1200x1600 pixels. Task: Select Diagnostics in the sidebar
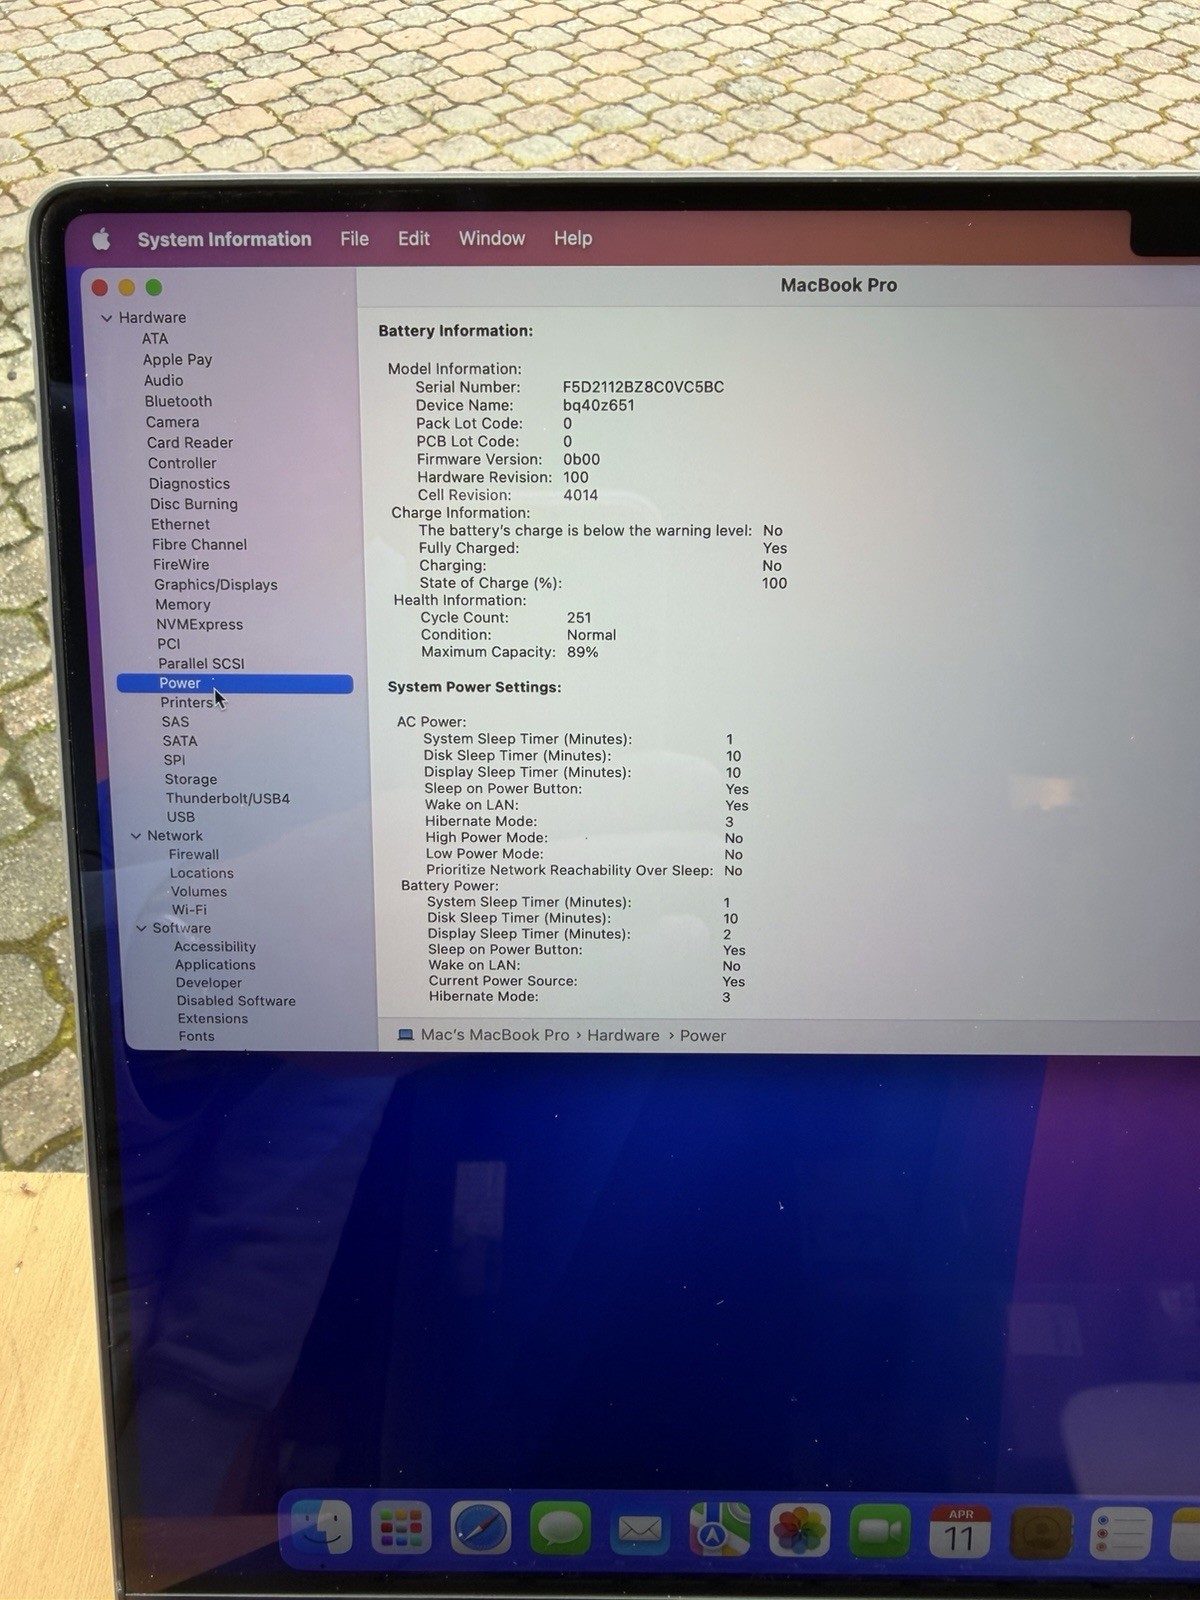(189, 483)
